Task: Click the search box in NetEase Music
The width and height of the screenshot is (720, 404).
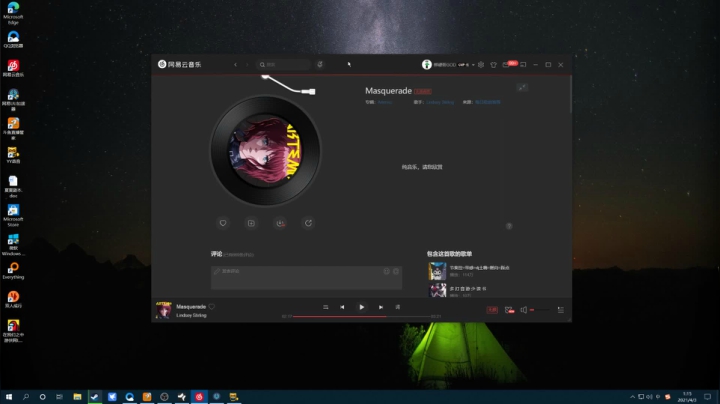Action: [x=284, y=65]
